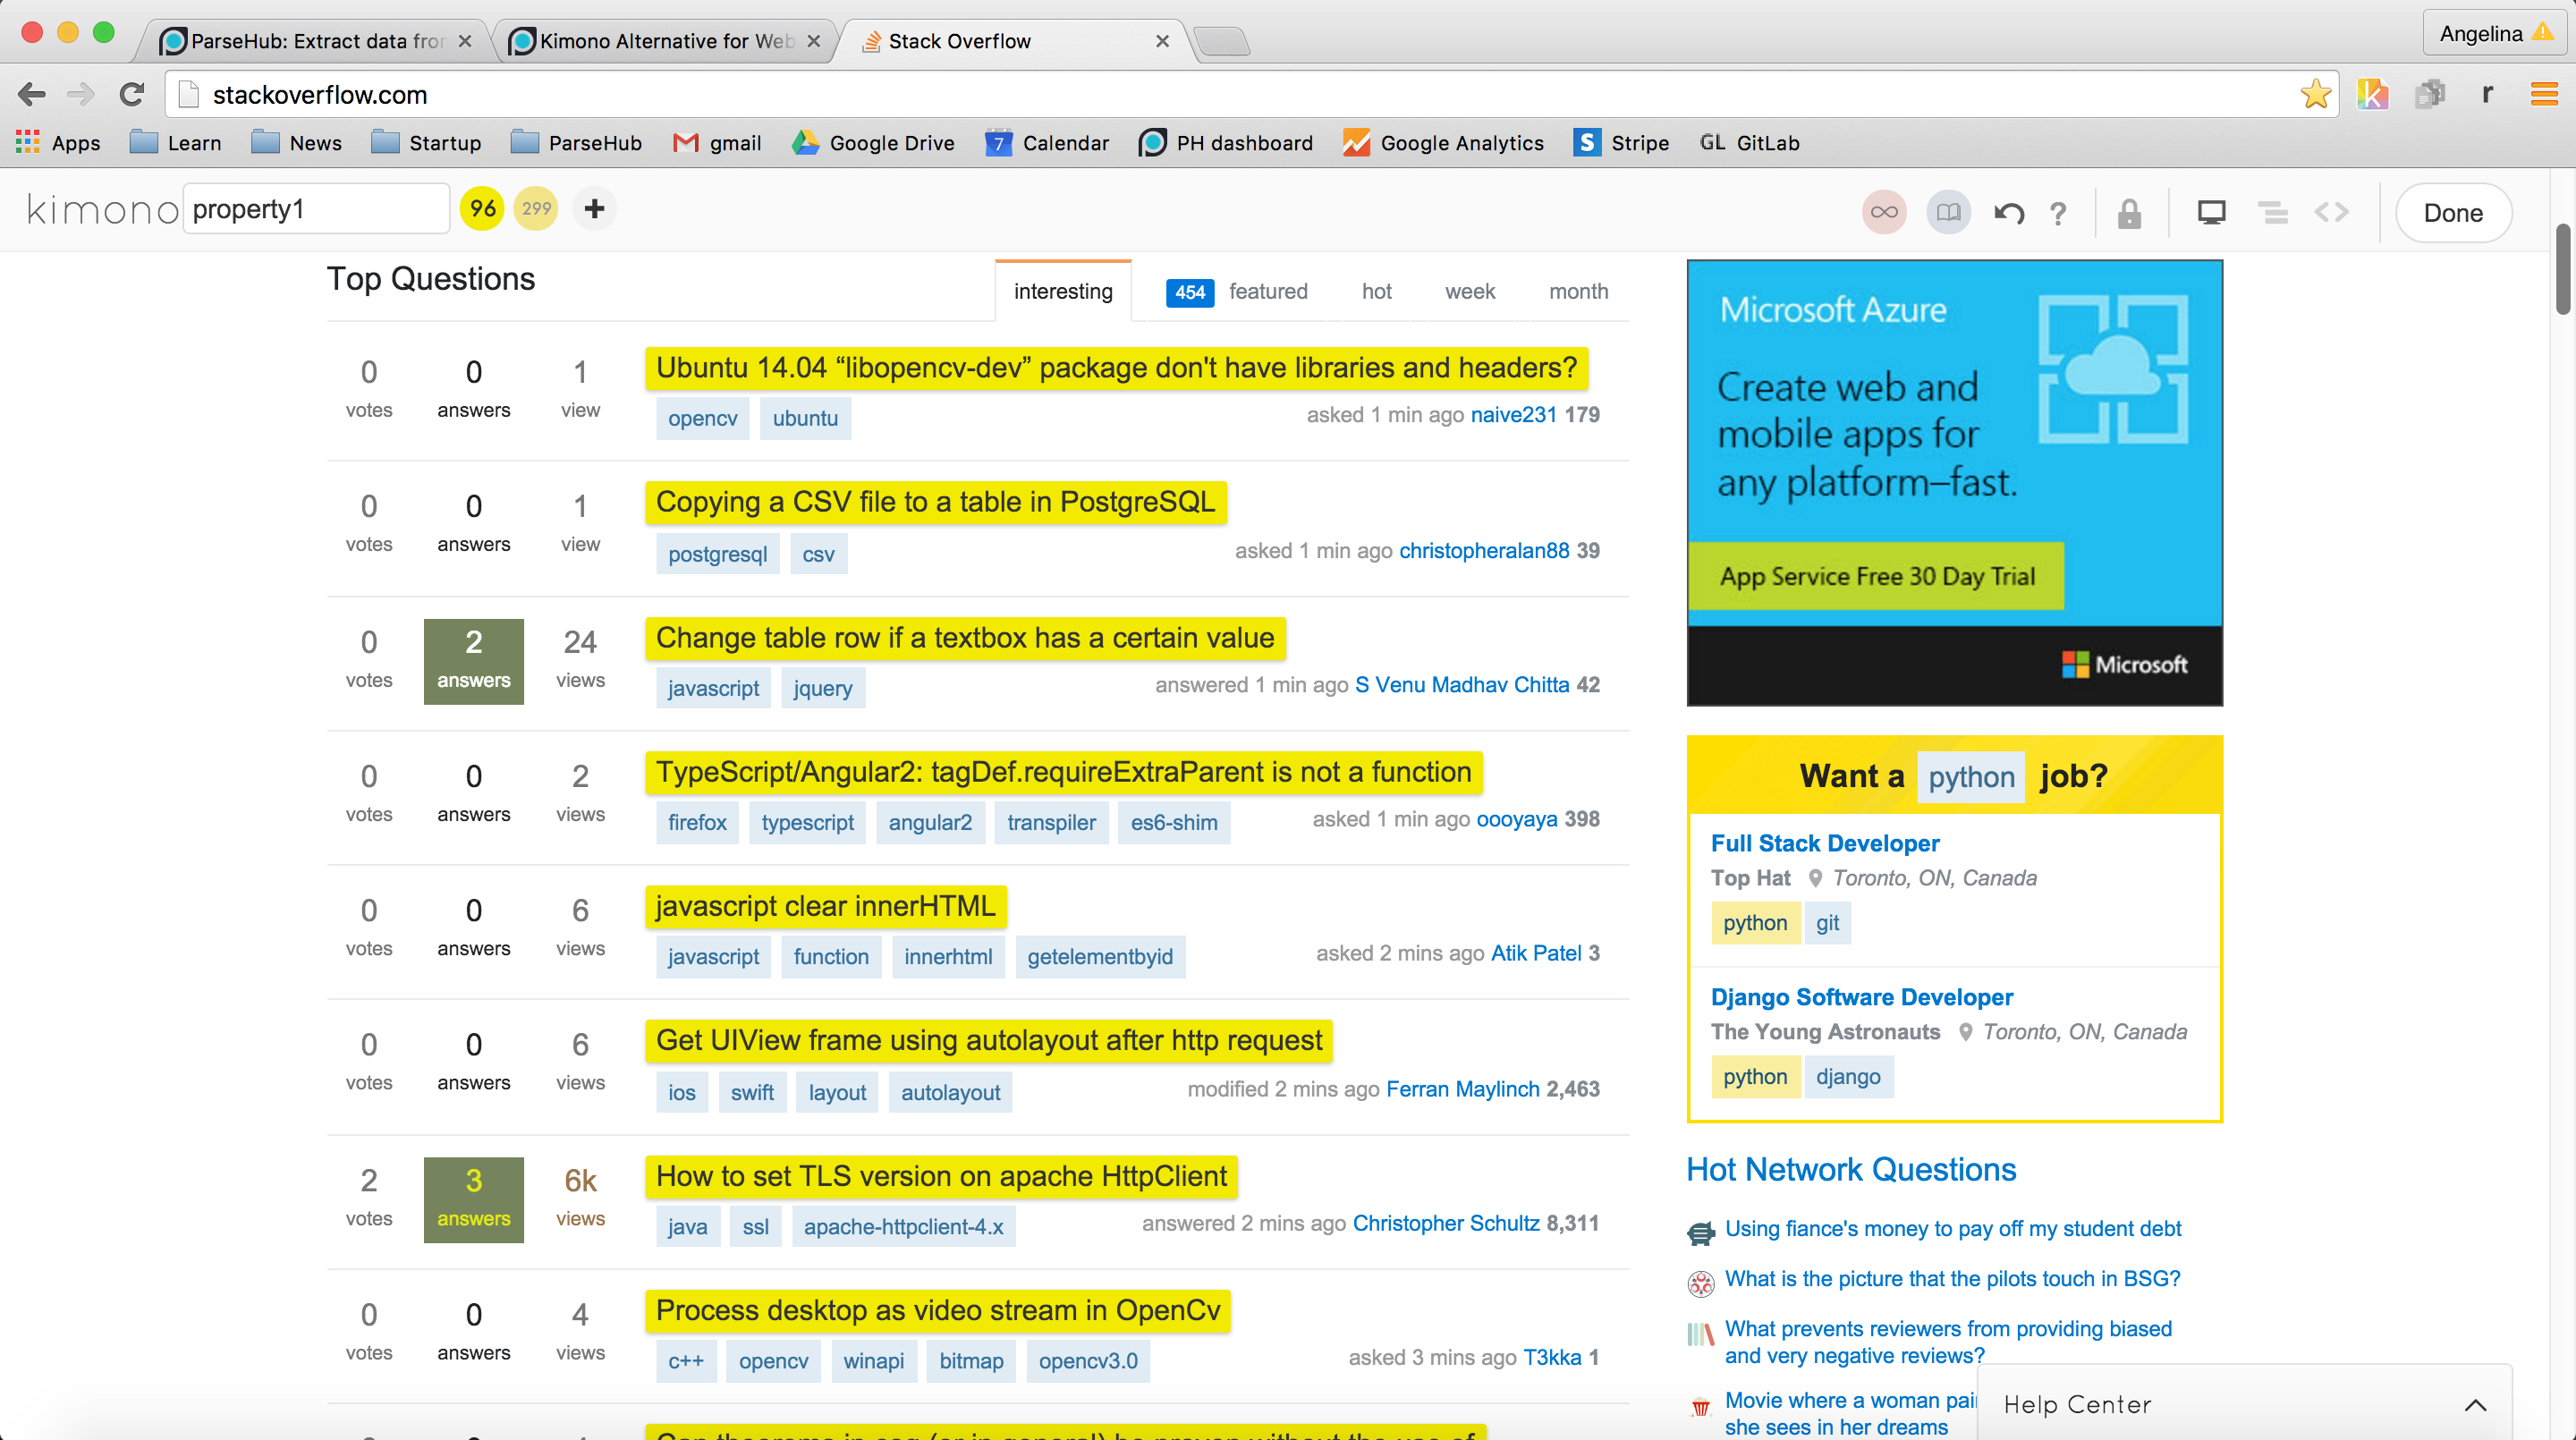2576x1440 pixels.
Task: Click the 299 suggestions count badge
Action: tap(536, 209)
